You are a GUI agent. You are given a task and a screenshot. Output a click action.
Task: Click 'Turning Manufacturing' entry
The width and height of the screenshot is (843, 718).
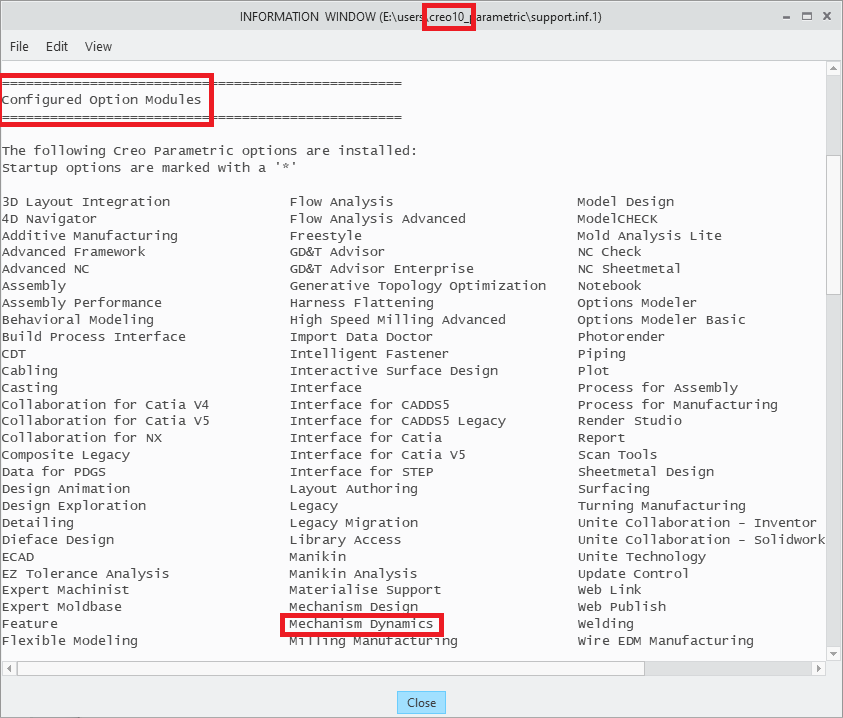pyautogui.click(x=662, y=506)
